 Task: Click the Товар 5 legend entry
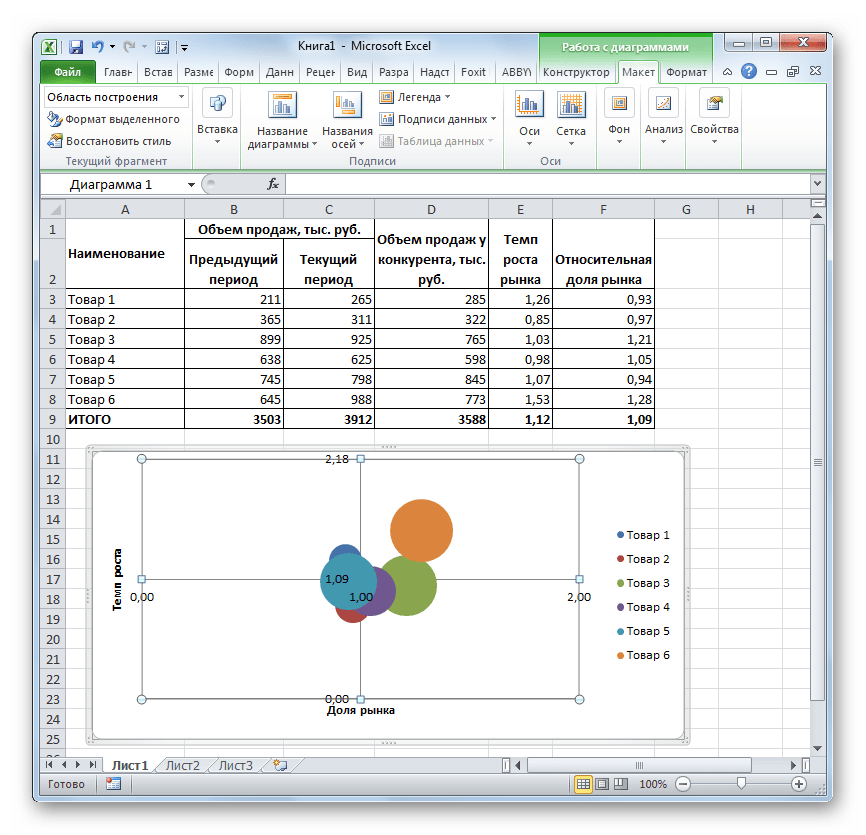[x=643, y=631]
